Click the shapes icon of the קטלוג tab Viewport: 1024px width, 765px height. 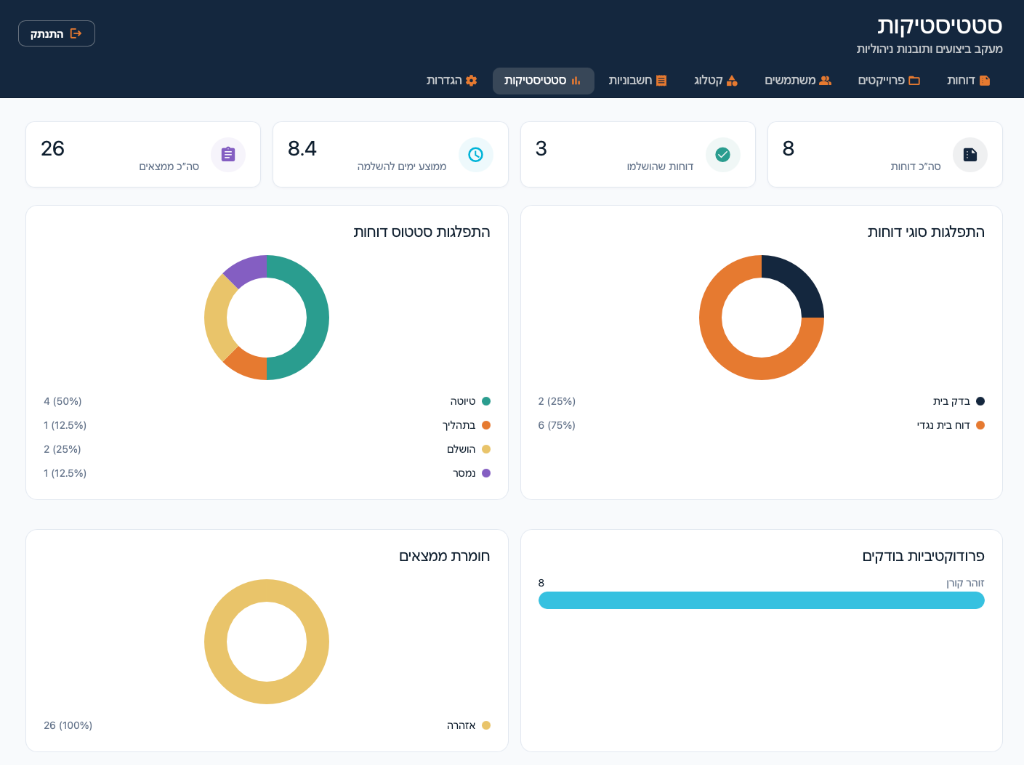click(x=732, y=80)
